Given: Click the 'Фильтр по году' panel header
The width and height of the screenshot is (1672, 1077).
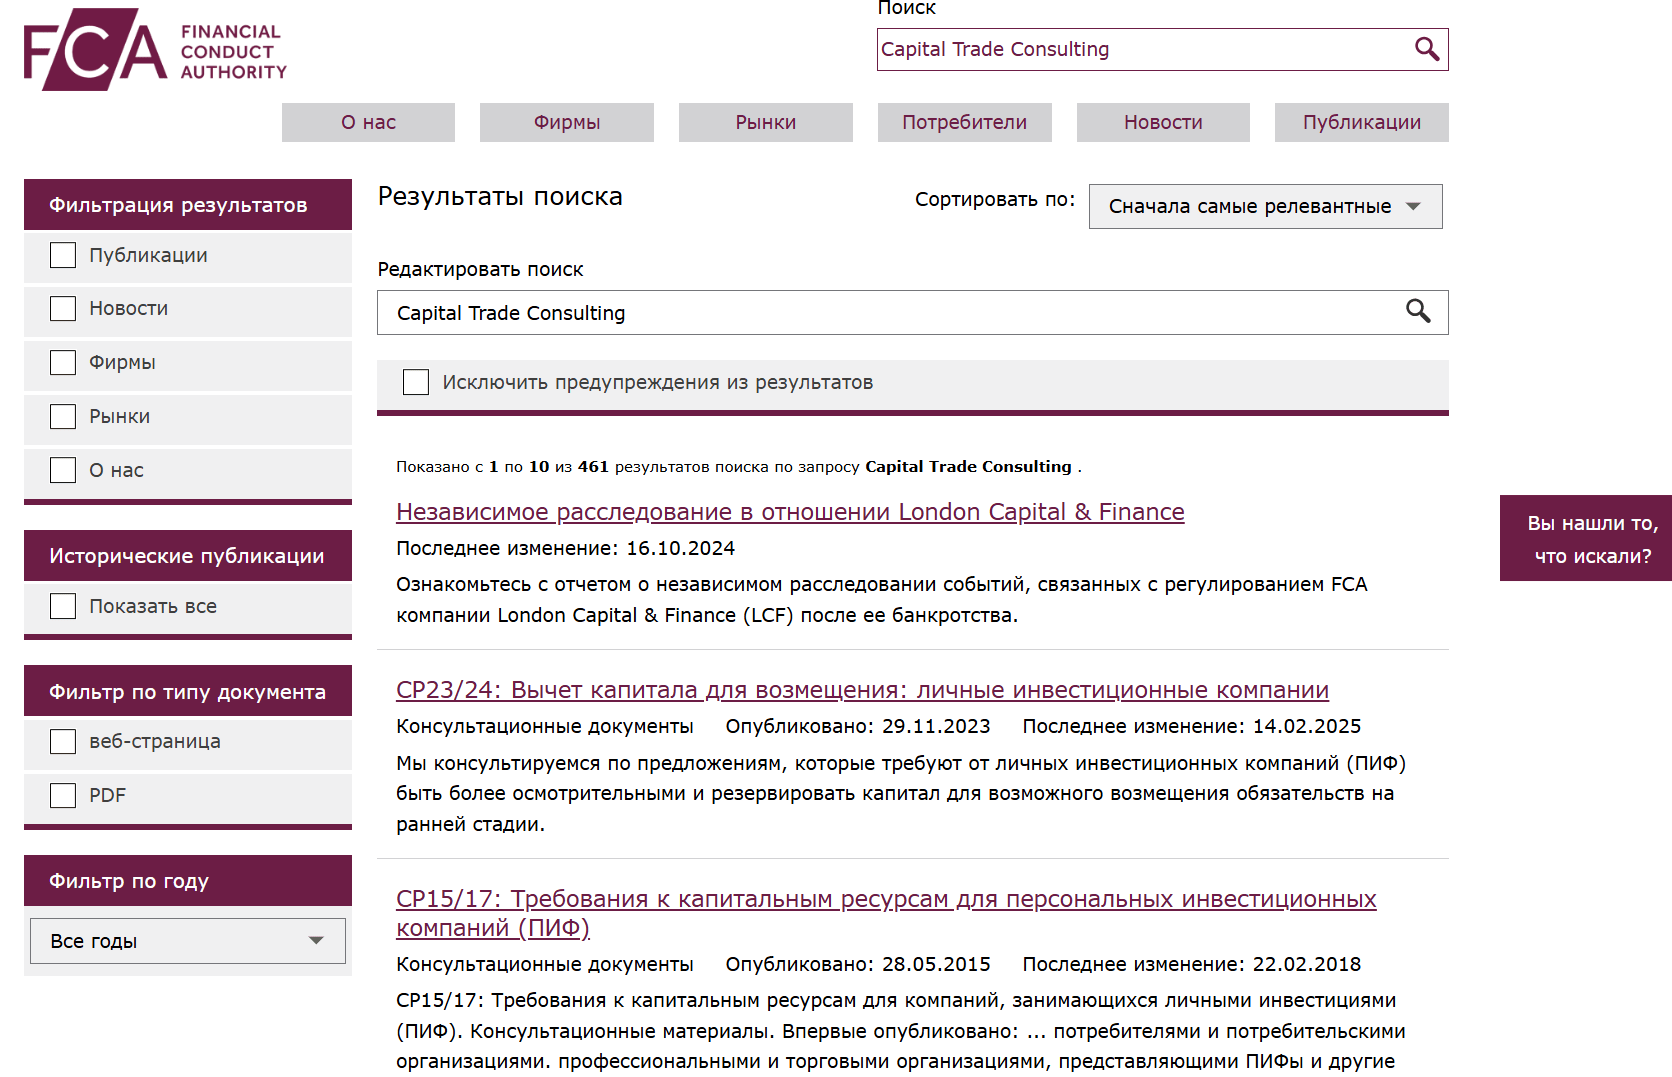Looking at the screenshot, I should click(x=188, y=881).
